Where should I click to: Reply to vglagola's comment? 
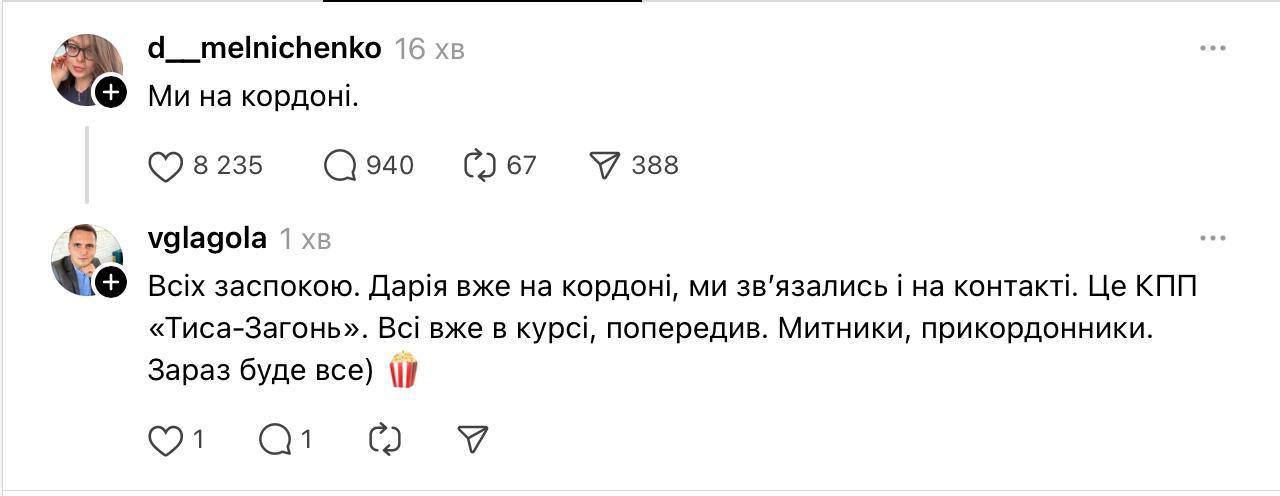click(275, 439)
